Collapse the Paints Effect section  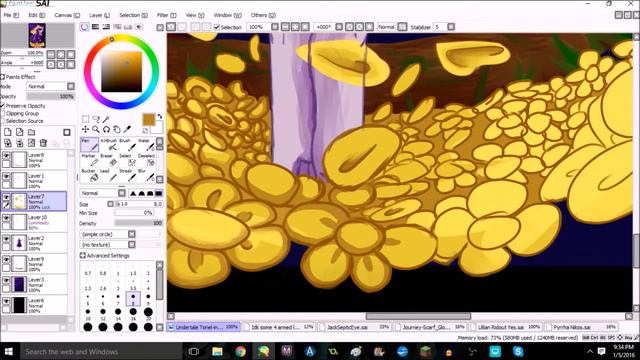pyautogui.click(x=2, y=77)
